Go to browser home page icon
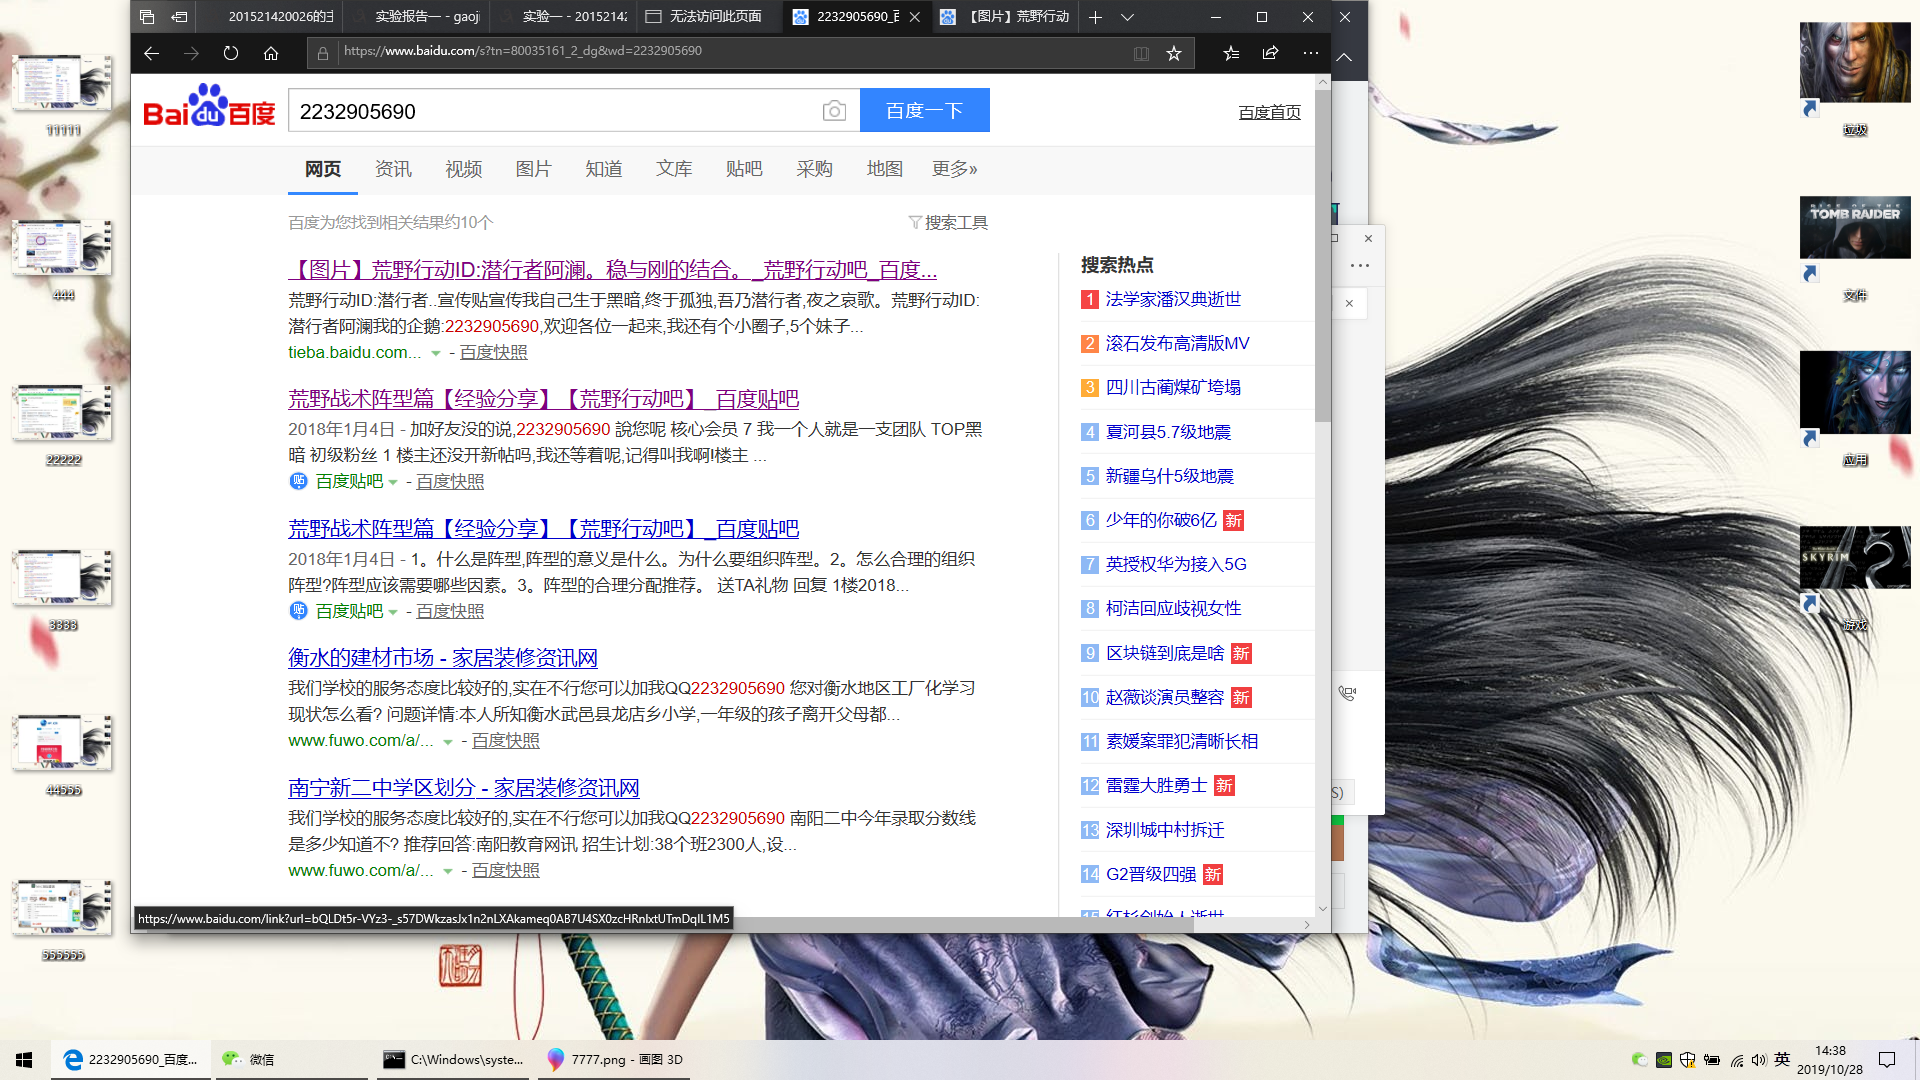The height and width of the screenshot is (1080, 1920). (271, 53)
